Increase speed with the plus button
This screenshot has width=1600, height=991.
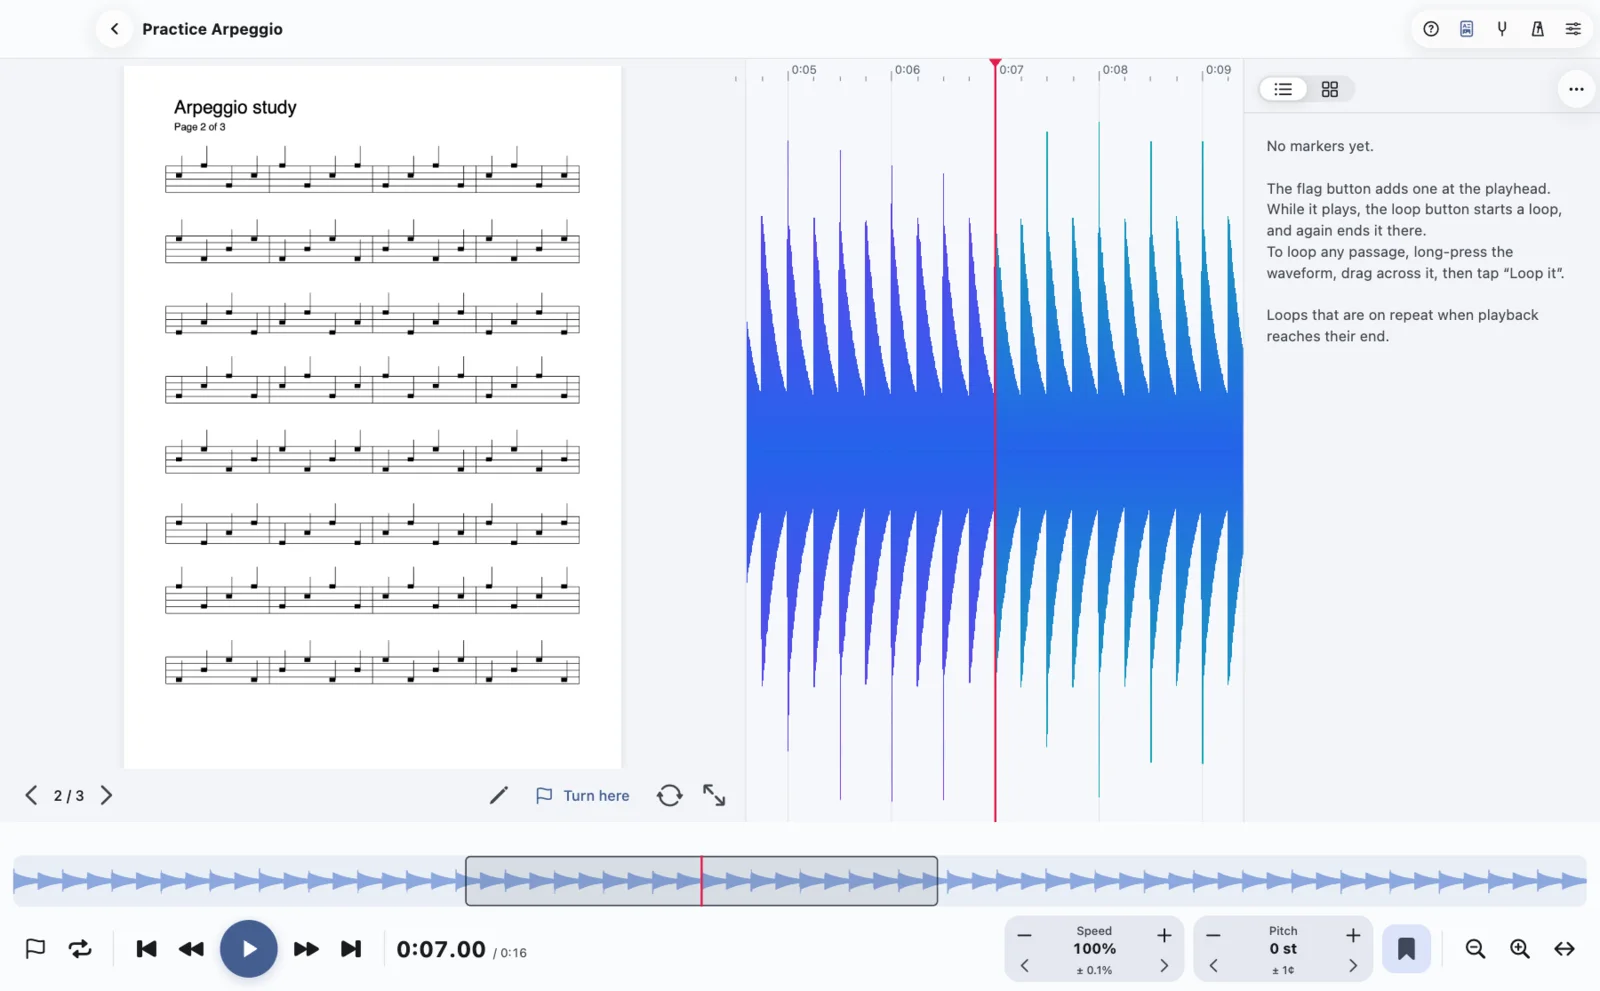pyautogui.click(x=1164, y=936)
